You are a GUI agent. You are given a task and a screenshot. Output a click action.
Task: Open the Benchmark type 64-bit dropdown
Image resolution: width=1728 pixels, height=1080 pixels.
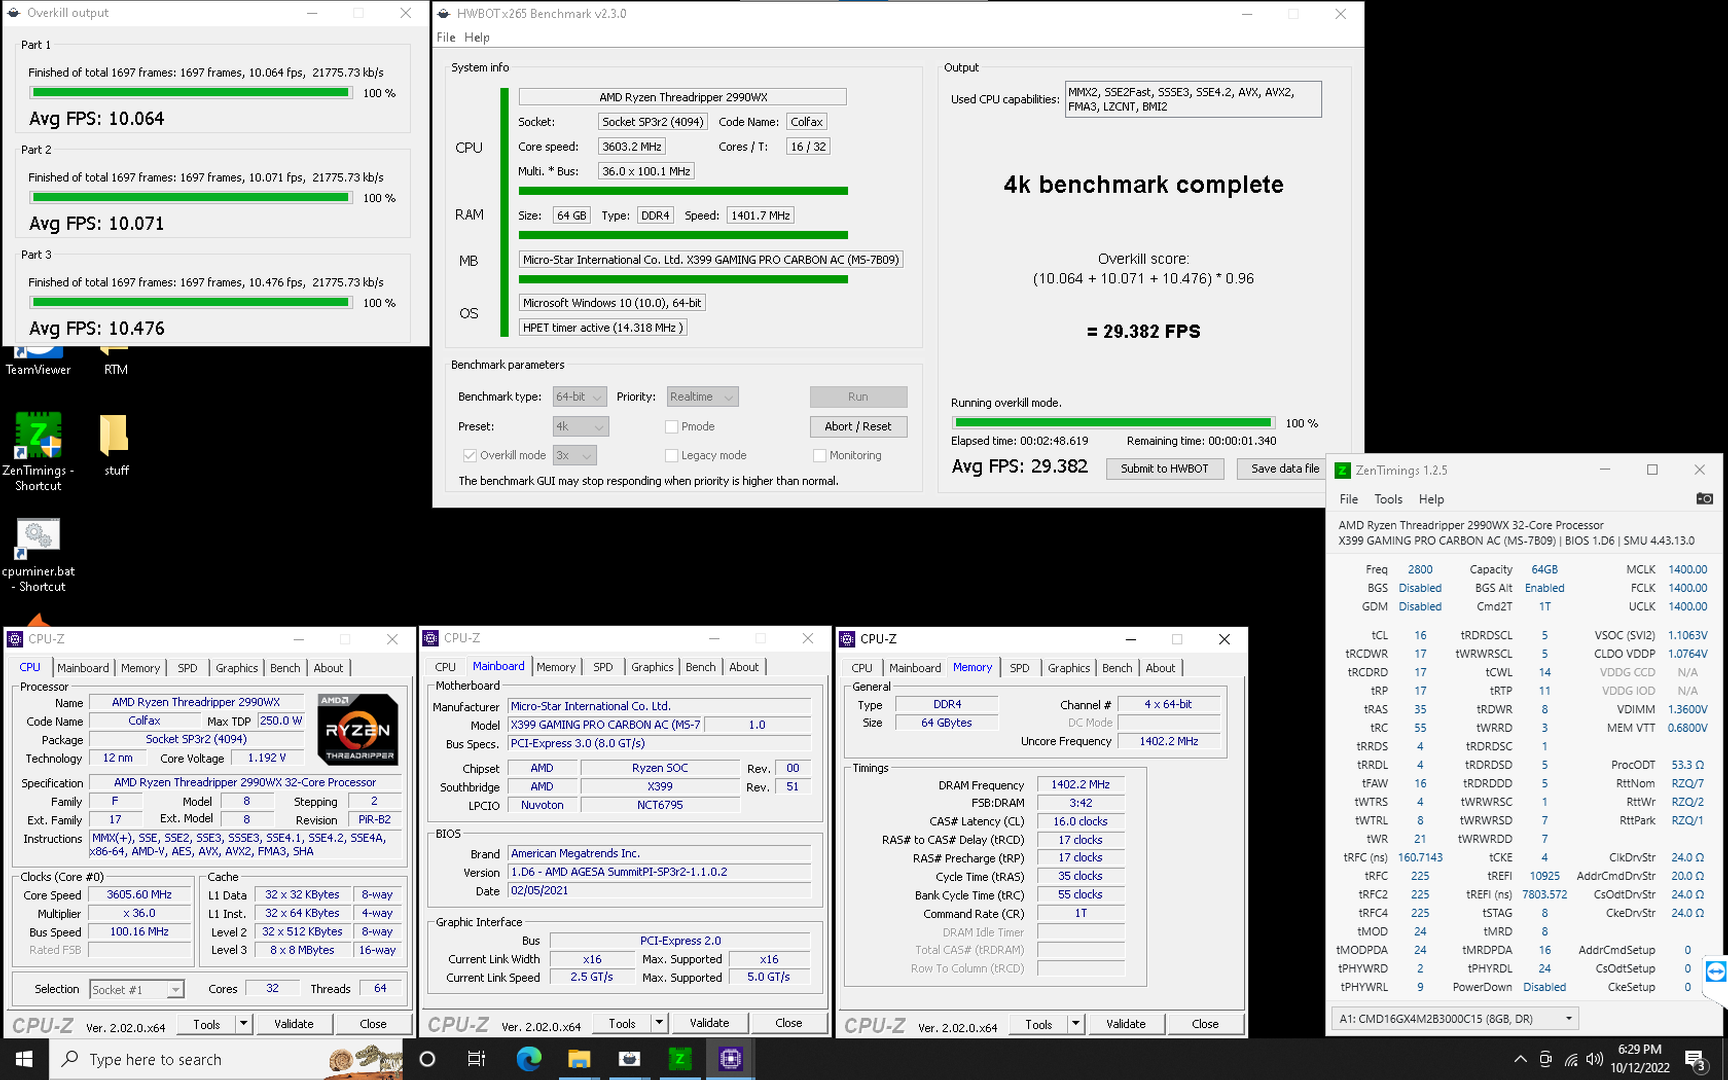(580, 397)
